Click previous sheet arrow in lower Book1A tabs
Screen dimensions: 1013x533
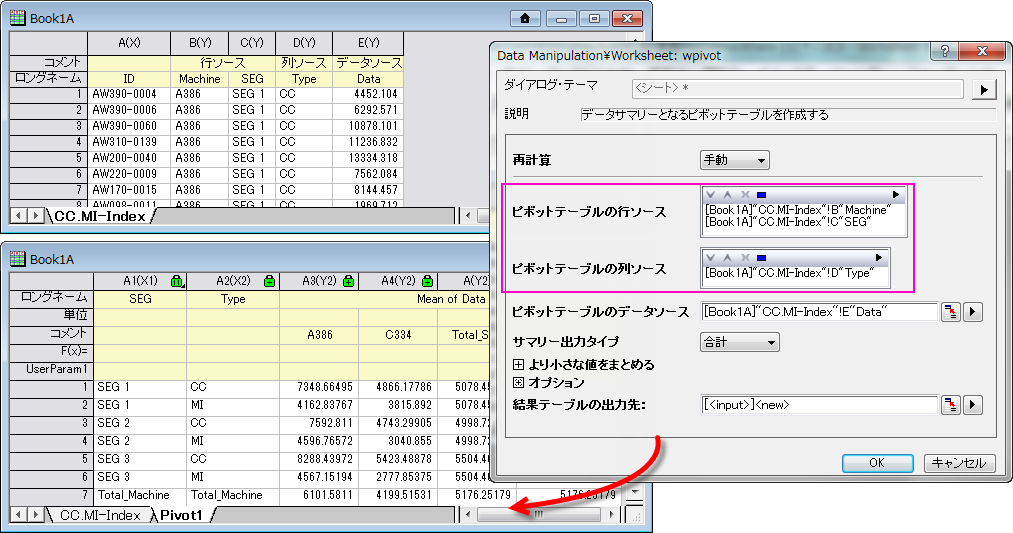(19, 515)
